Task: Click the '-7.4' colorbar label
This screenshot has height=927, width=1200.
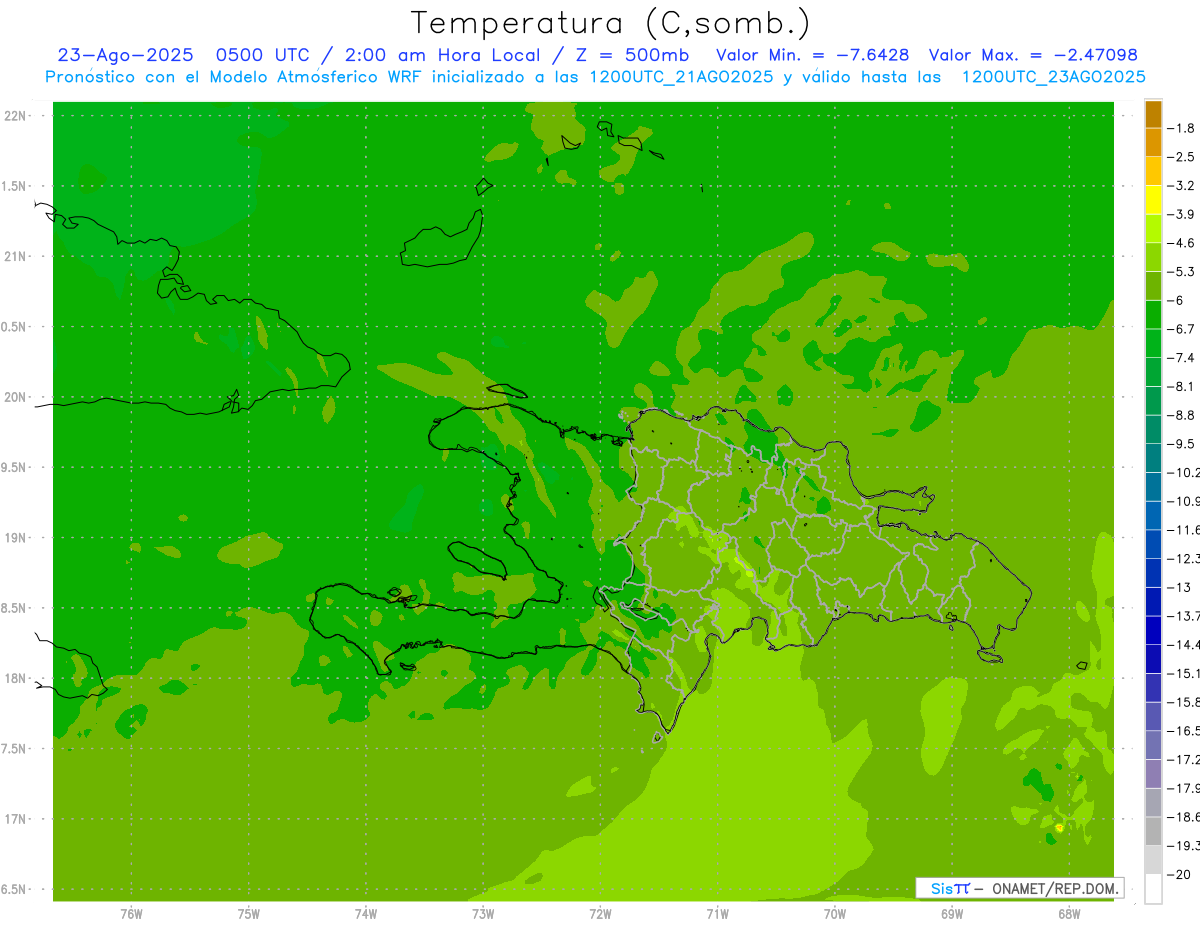Action: (1182, 357)
